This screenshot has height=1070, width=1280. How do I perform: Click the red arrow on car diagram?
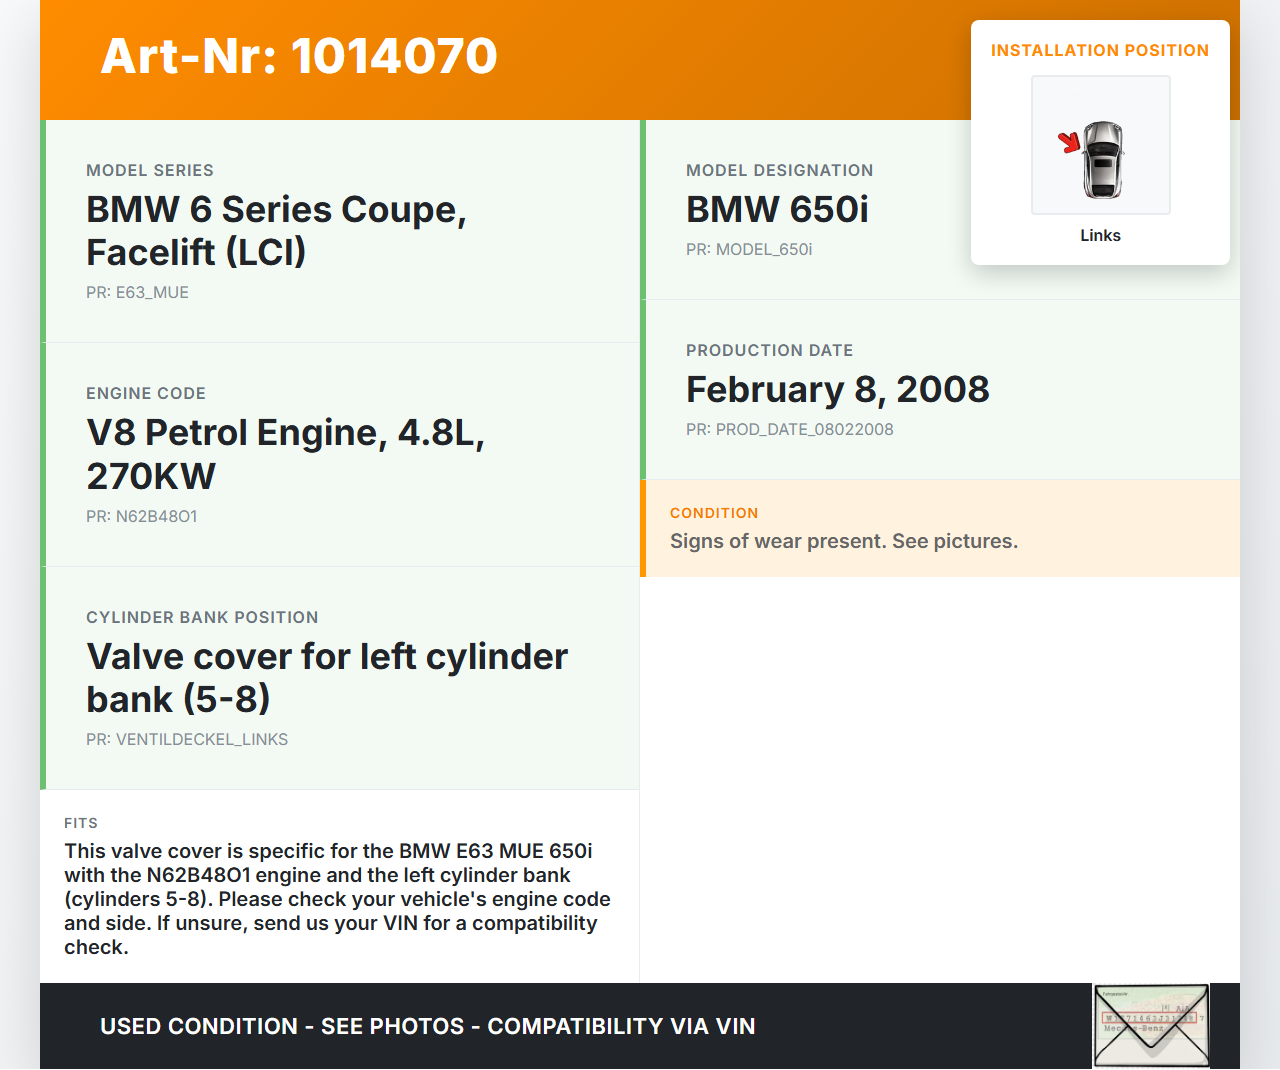(x=1070, y=142)
